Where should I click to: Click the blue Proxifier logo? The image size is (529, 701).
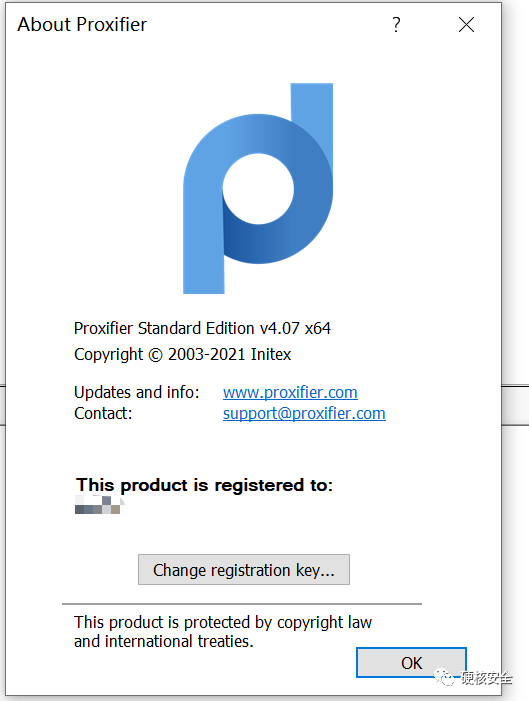[x=258, y=188]
